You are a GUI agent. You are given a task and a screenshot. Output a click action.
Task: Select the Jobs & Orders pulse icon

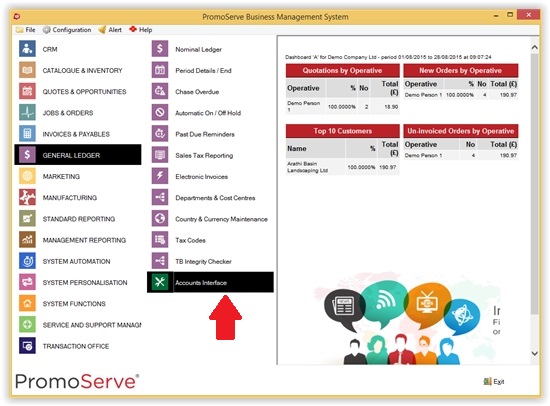27,113
